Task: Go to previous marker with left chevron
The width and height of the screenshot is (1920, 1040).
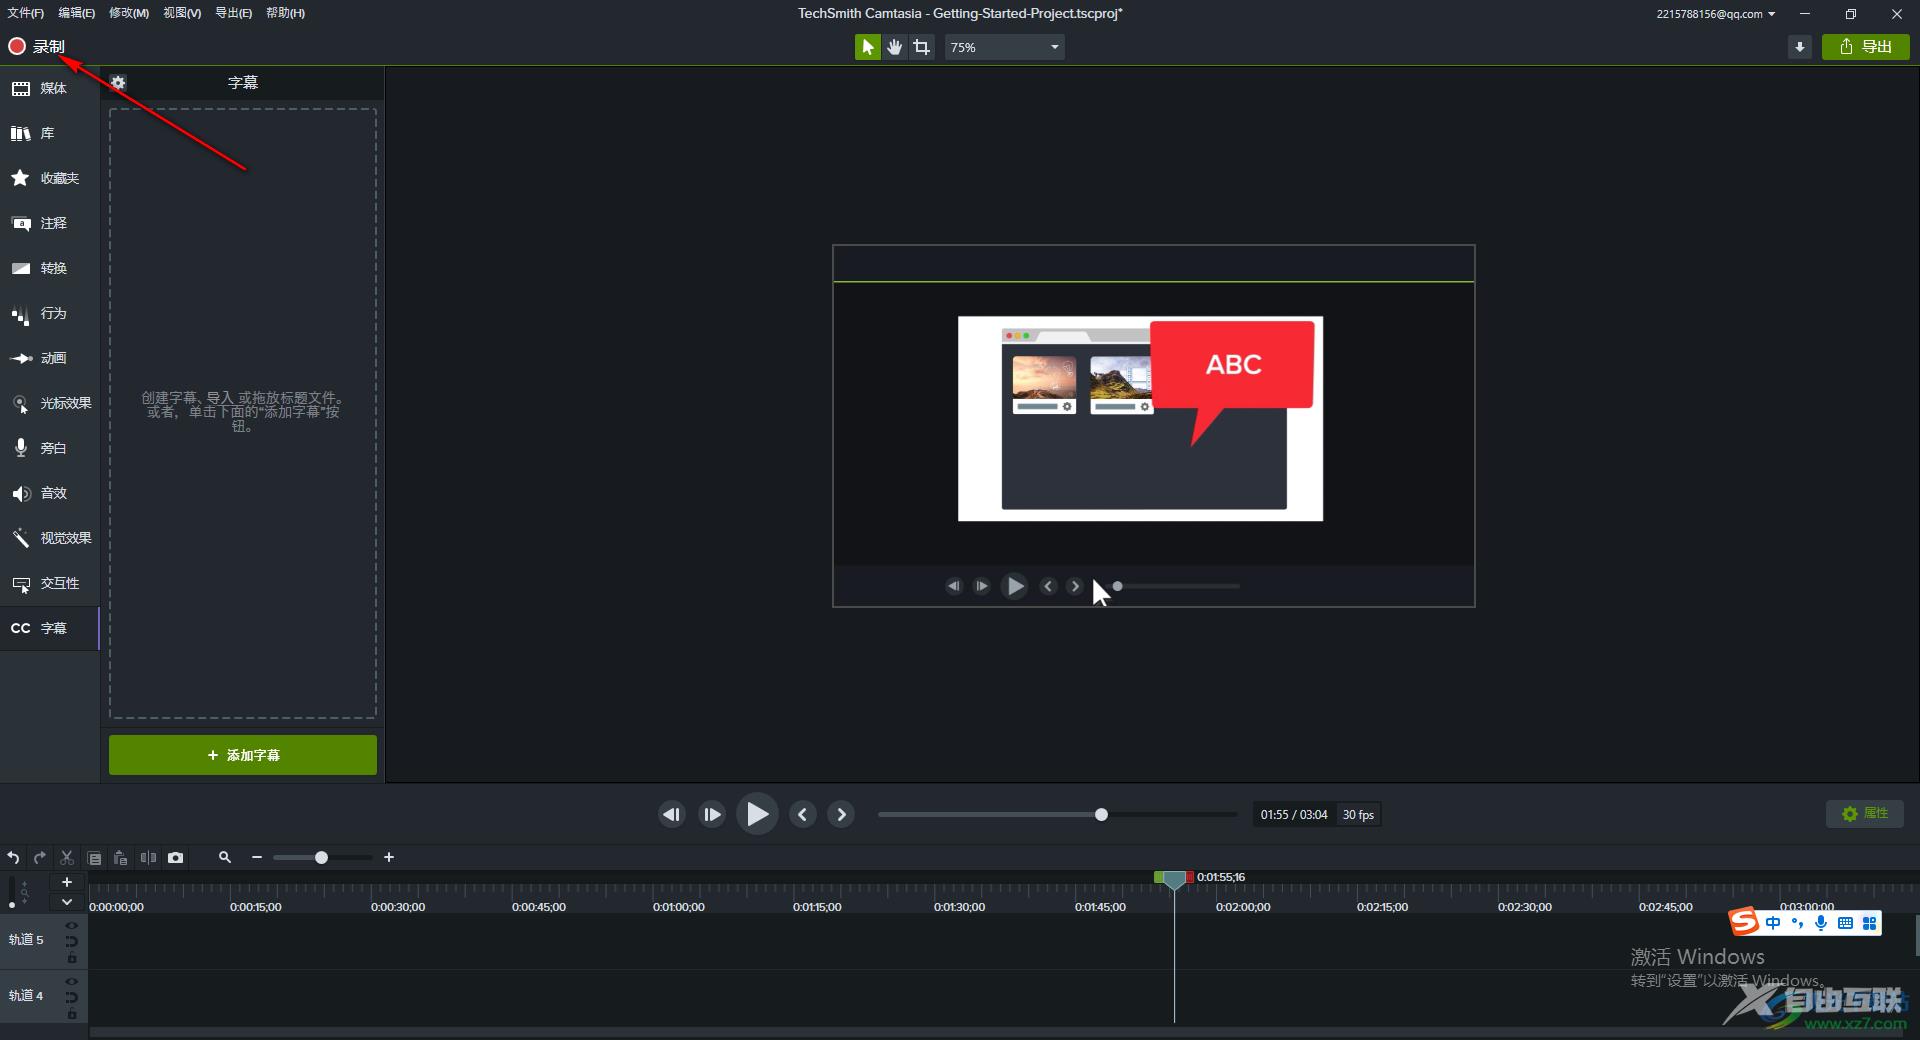Action: tap(802, 814)
